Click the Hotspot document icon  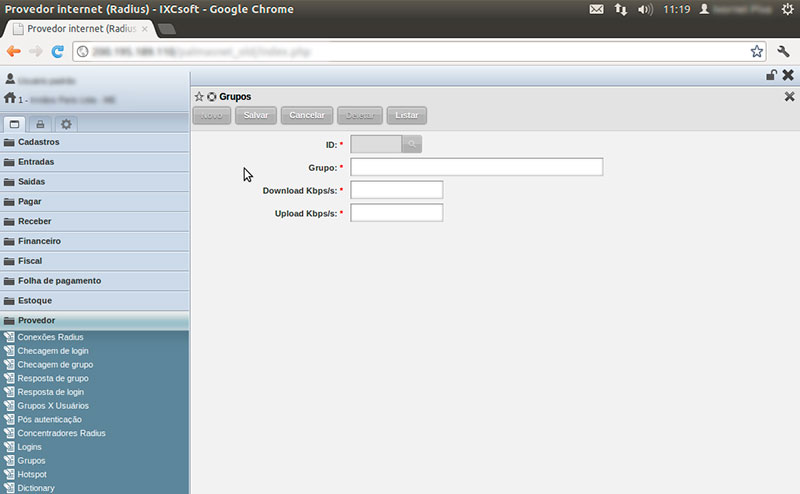(x=9, y=475)
